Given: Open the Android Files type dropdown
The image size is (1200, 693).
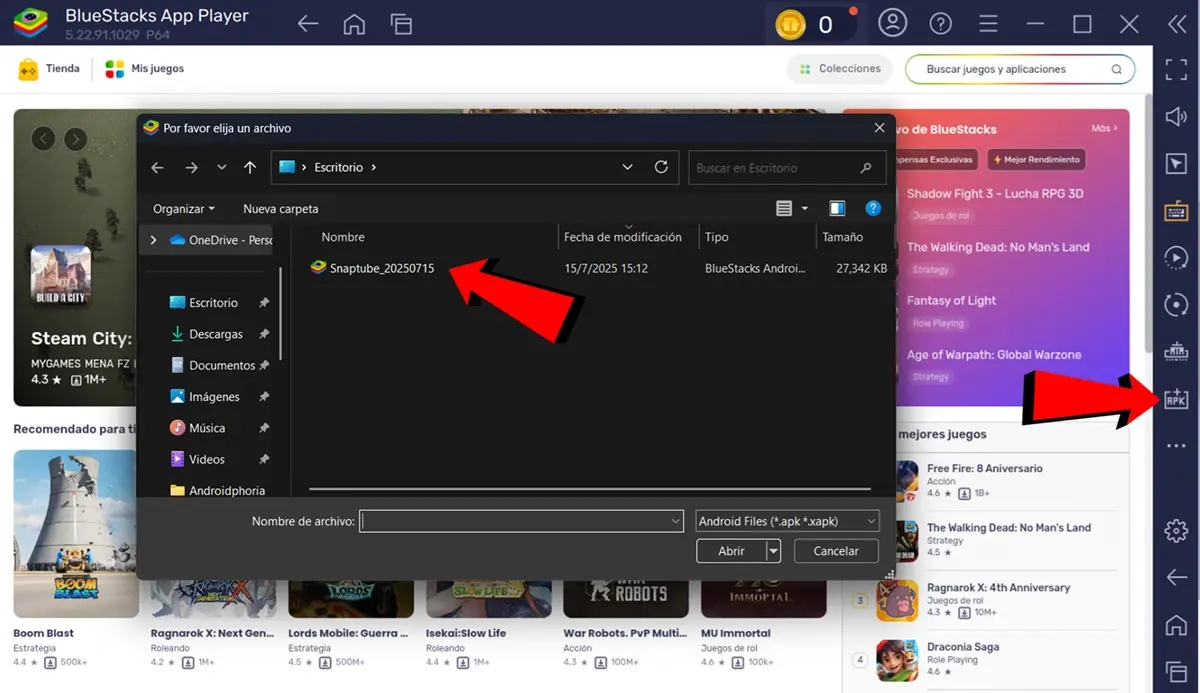Looking at the screenshot, I should point(787,521).
